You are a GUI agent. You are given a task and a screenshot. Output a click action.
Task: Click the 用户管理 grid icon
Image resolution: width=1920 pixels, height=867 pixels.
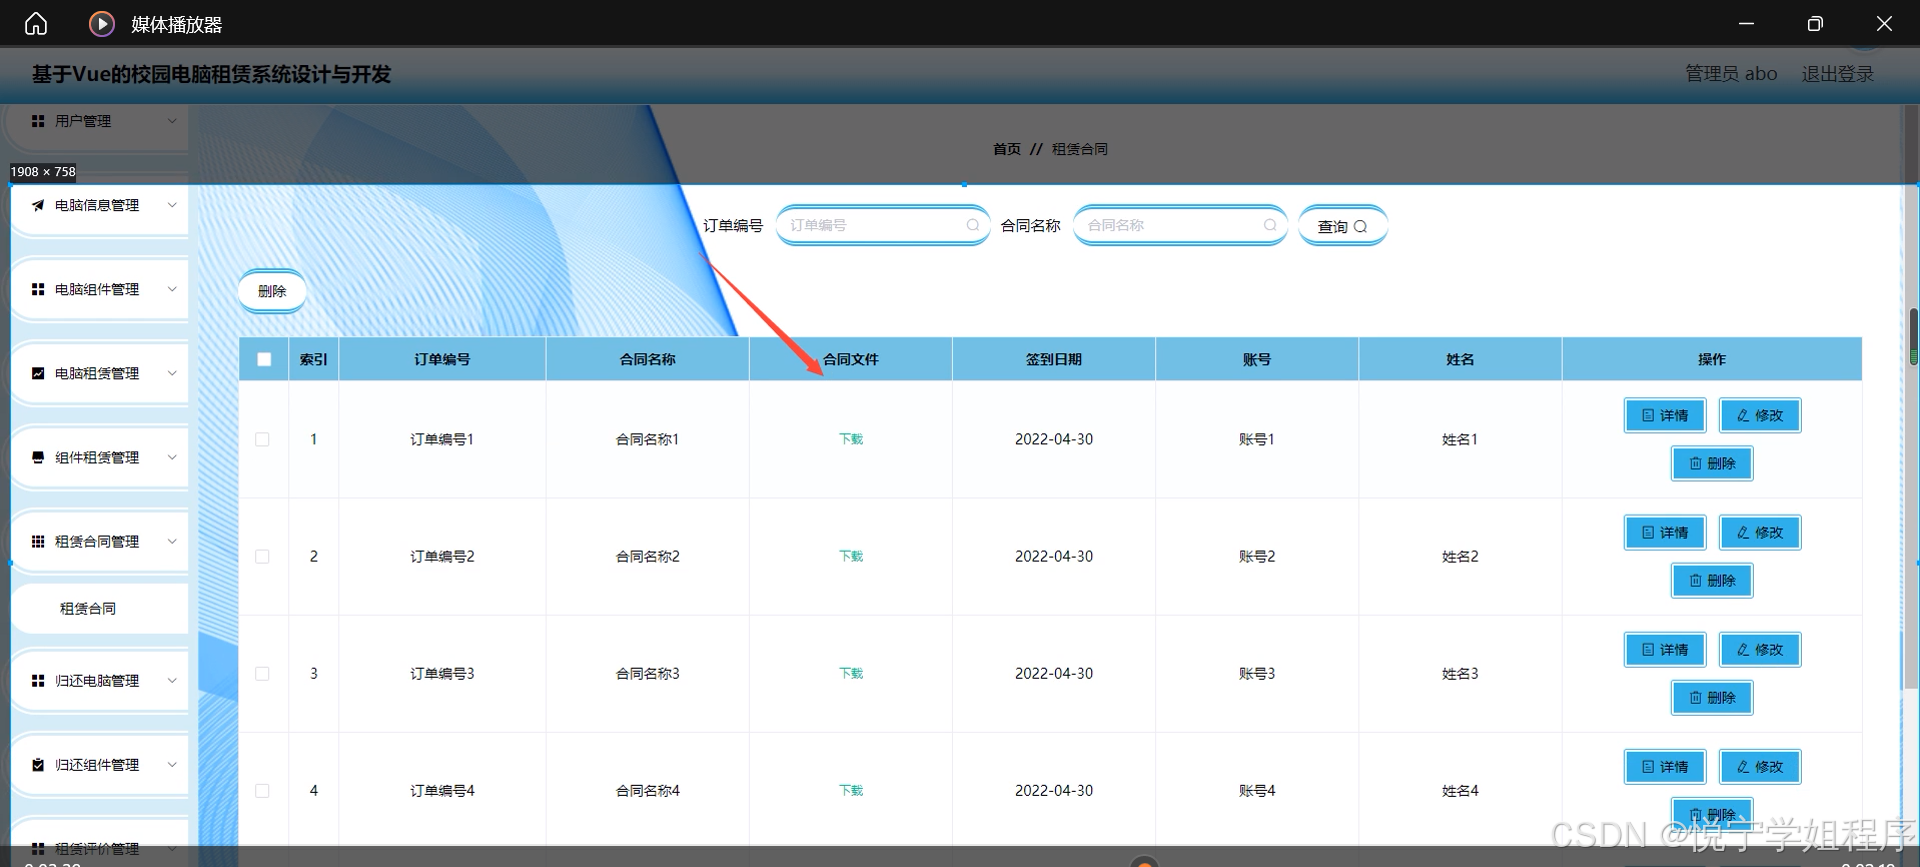tap(38, 121)
